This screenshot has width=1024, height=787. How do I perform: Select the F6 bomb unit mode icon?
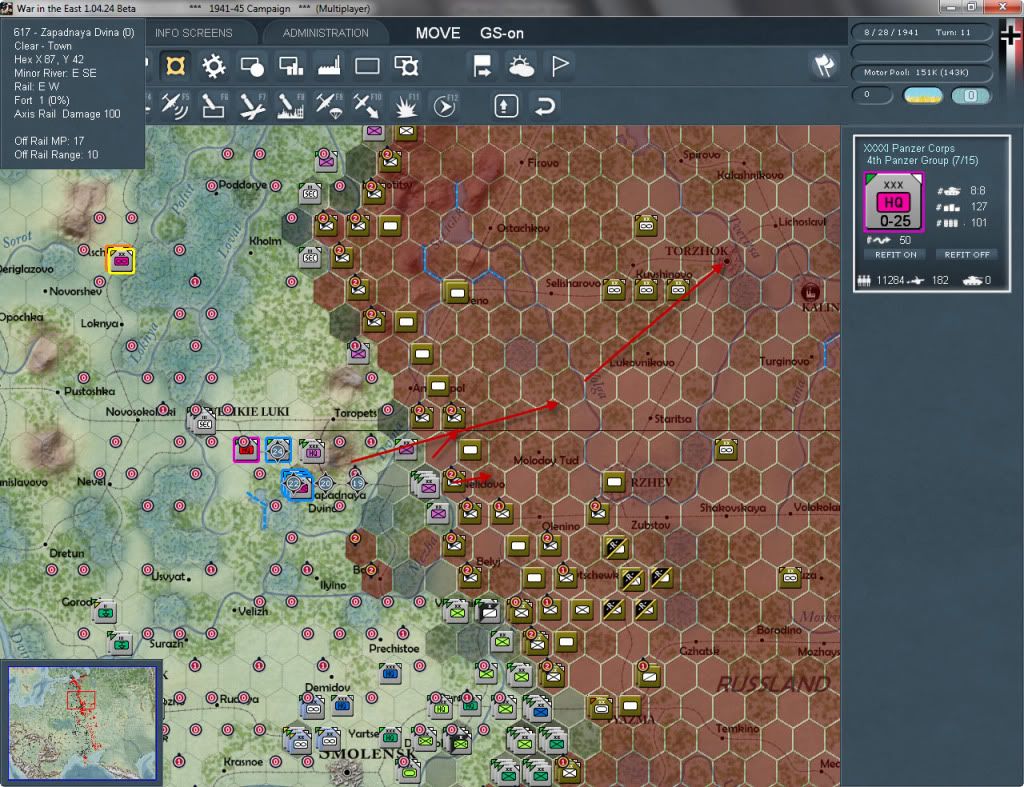coord(213,106)
